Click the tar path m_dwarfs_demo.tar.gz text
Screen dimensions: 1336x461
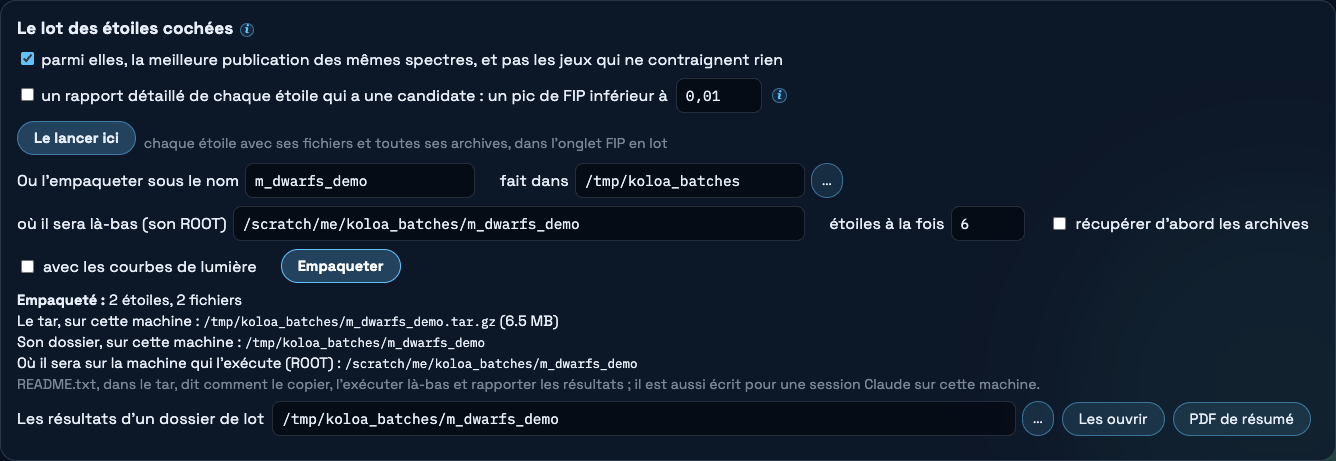[349, 322]
